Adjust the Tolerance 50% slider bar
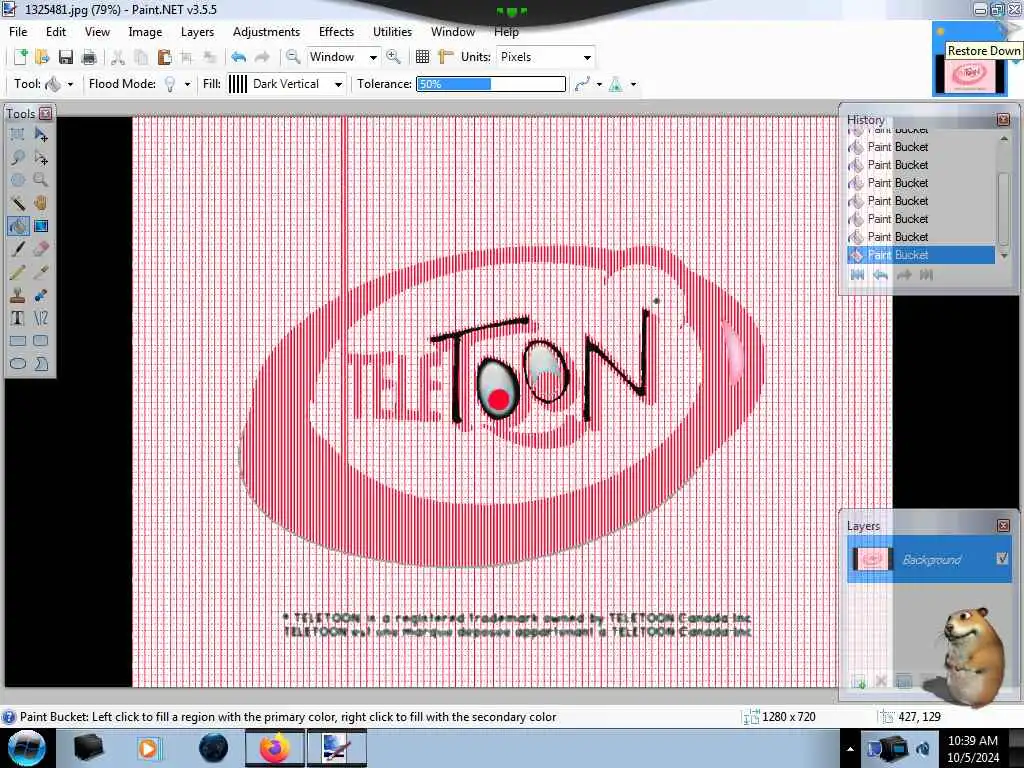1024x768 pixels. 491,84
